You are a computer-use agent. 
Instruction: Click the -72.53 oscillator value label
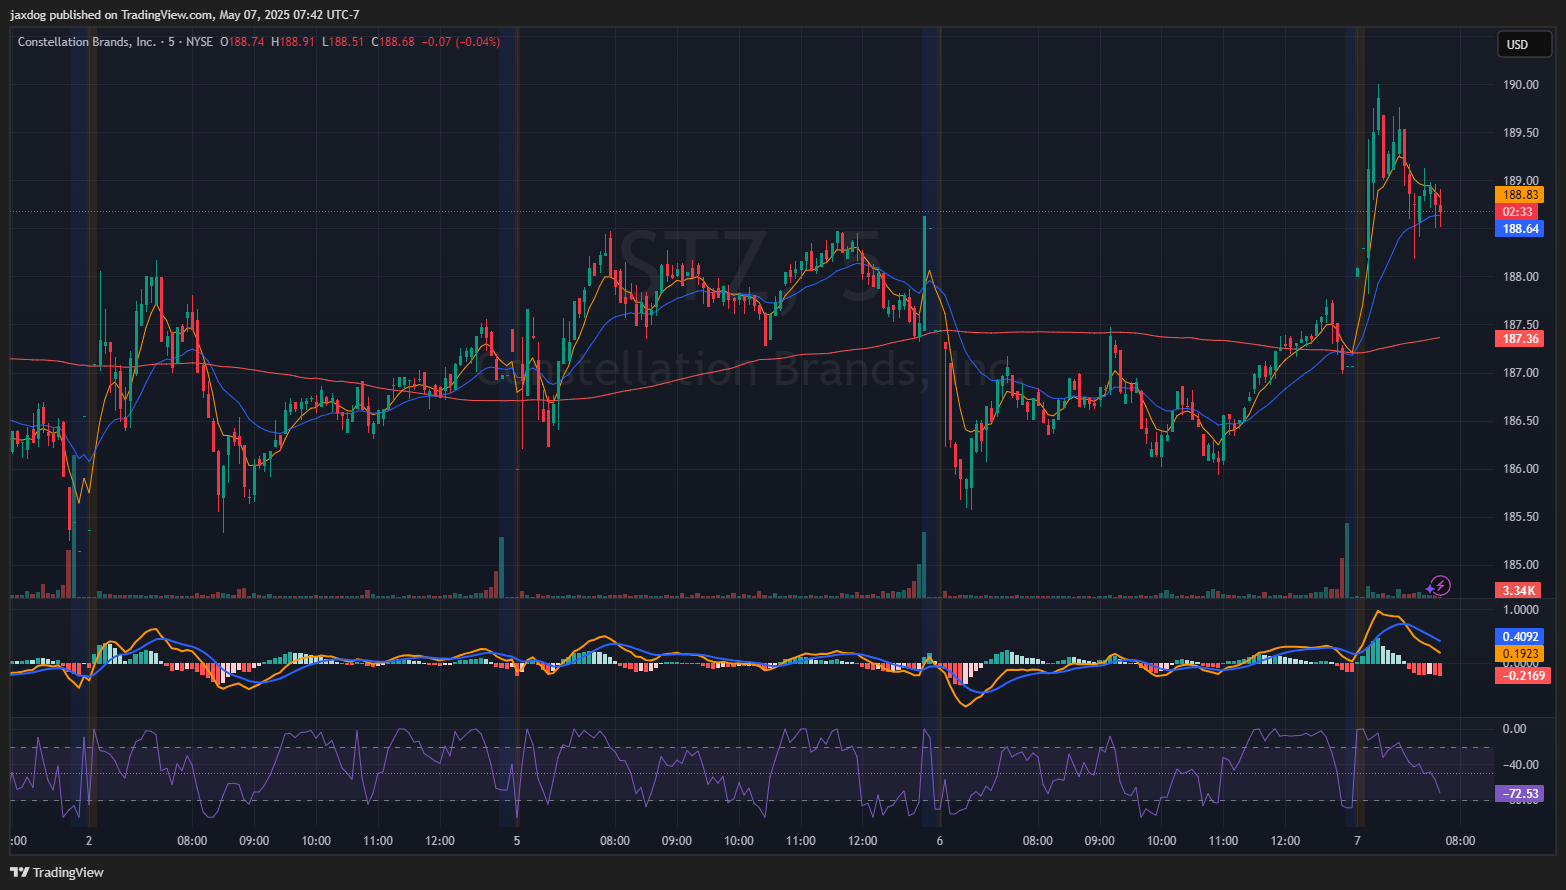(x=1520, y=794)
